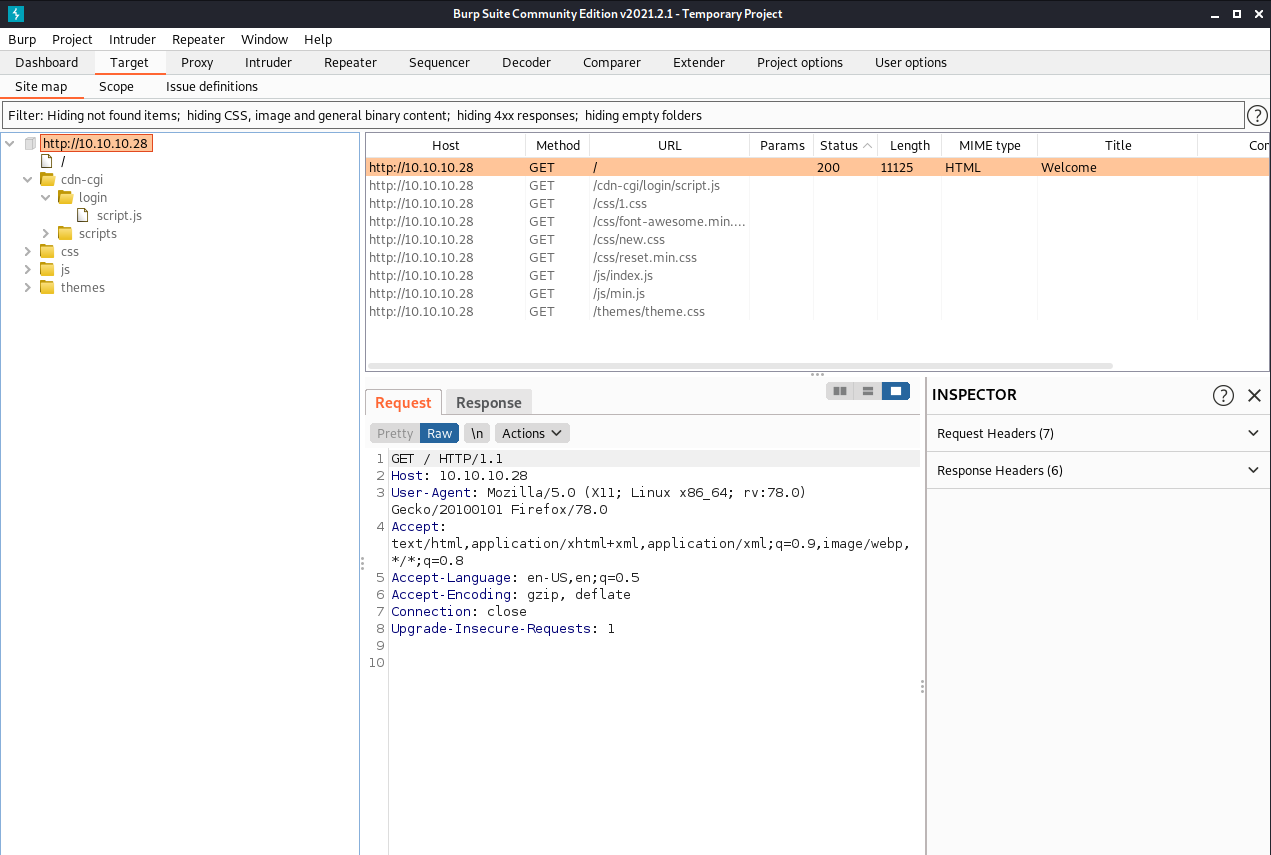Screen dimensions: 1271x855
Task: Select the /js/index.js request row
Action: click(x=622, y=275)
